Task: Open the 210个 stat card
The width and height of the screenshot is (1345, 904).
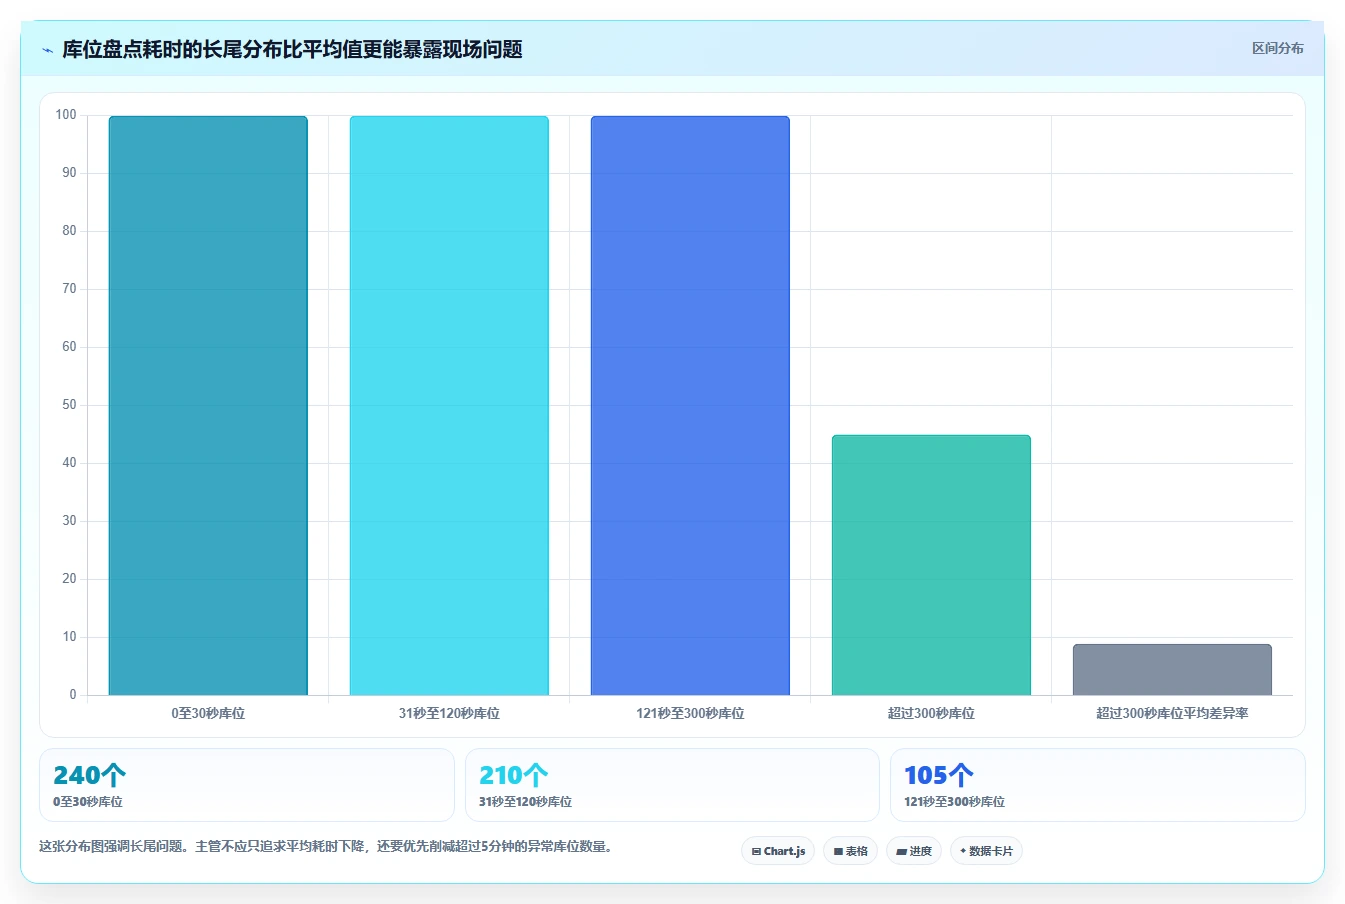Action: point(672,785)
